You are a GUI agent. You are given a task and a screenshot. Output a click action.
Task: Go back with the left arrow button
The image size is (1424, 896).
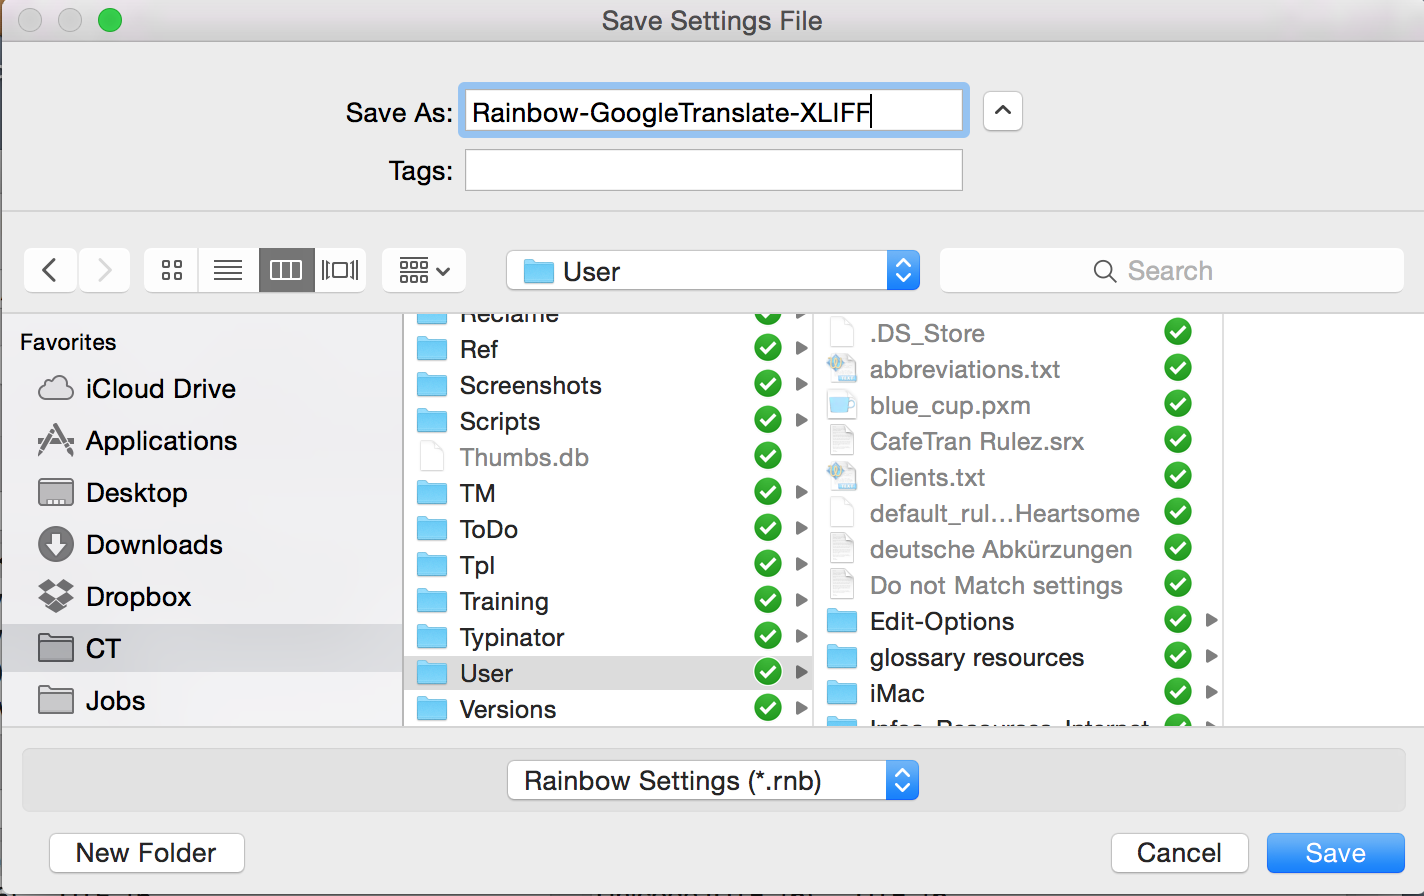point(50,271)
